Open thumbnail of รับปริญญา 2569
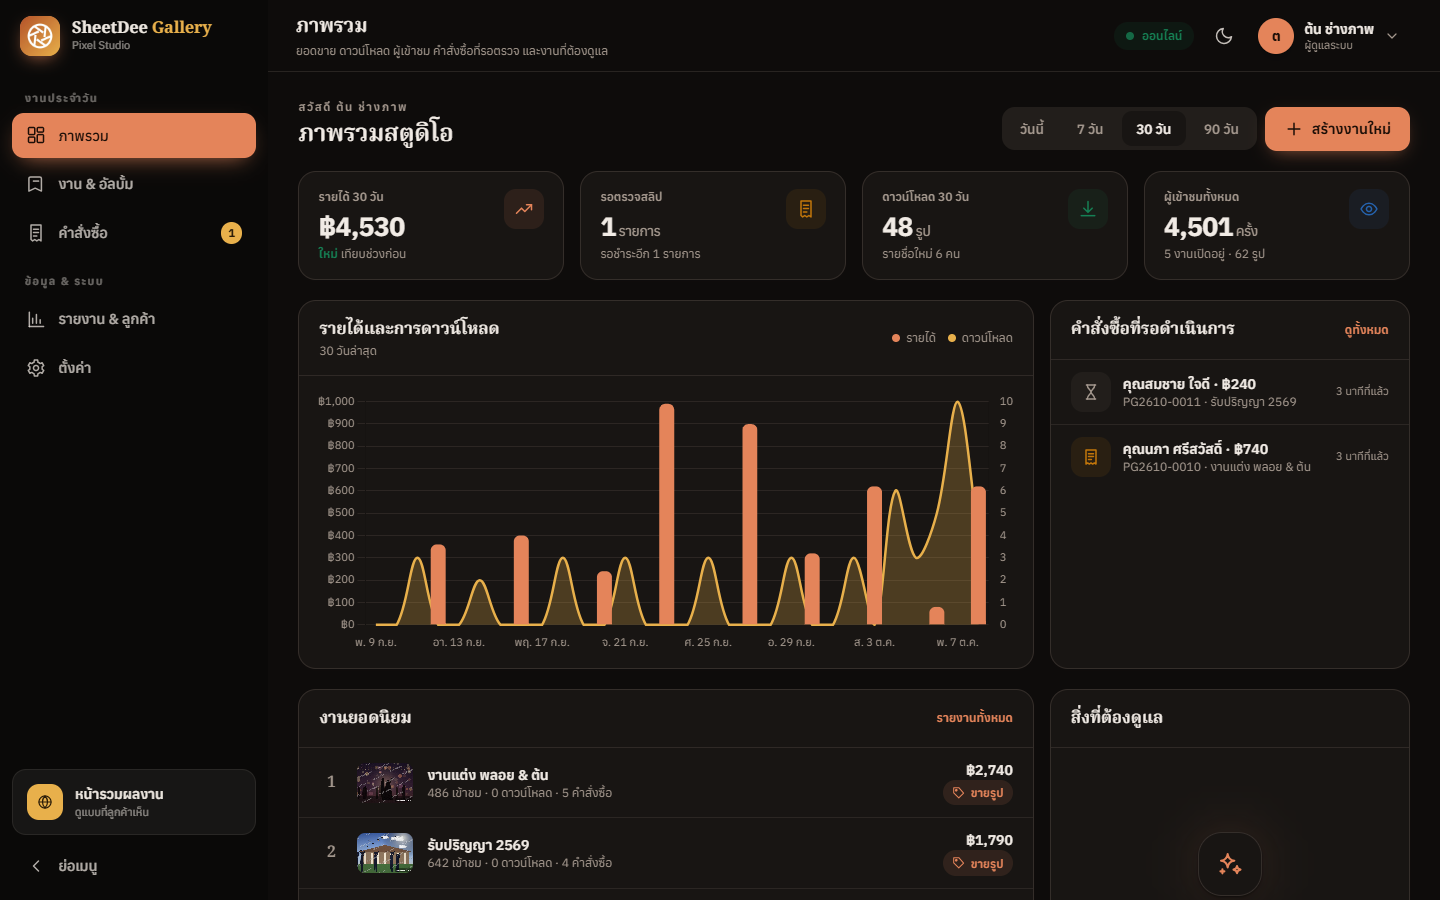This screenshot has width=1440, height=900. (385, 853)
